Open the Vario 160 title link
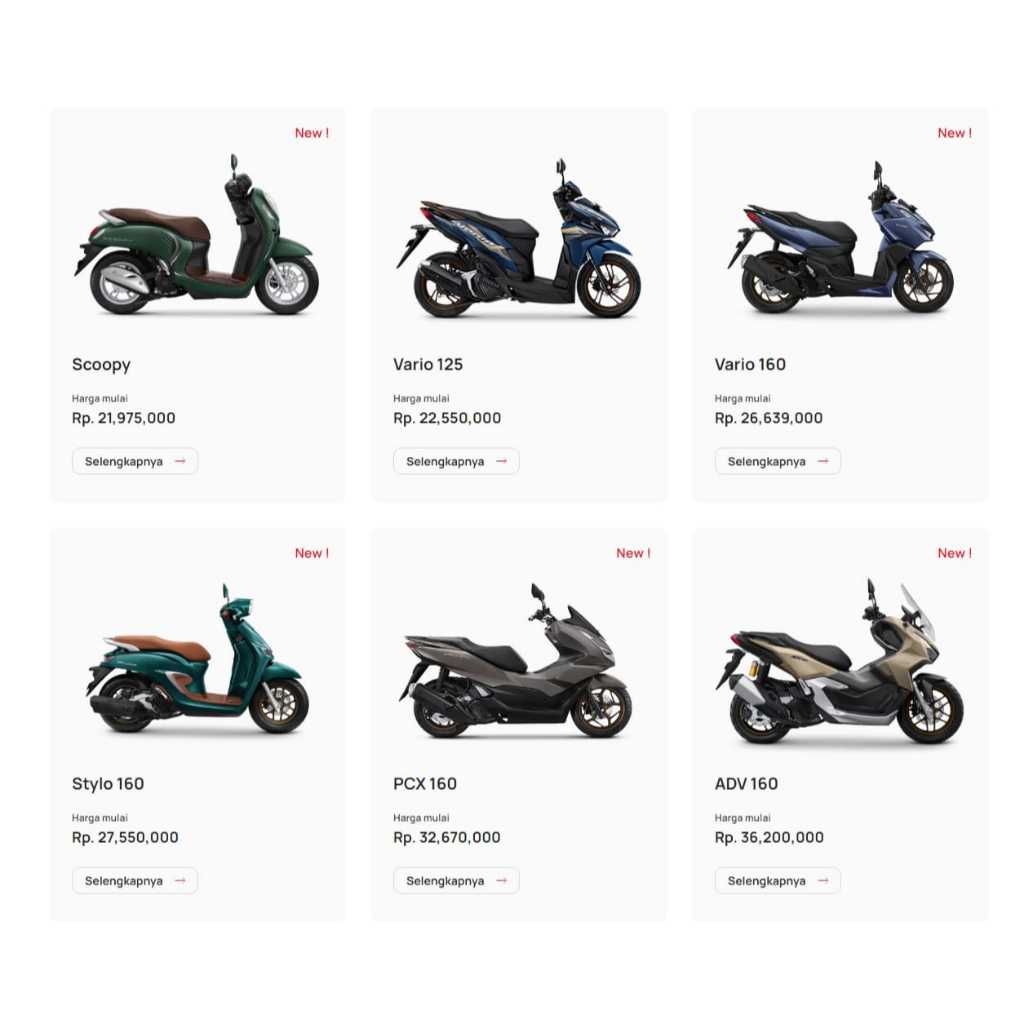The height and width of the screenshot is (1024, 1024). pyautogui.click(x=750, y=364)
